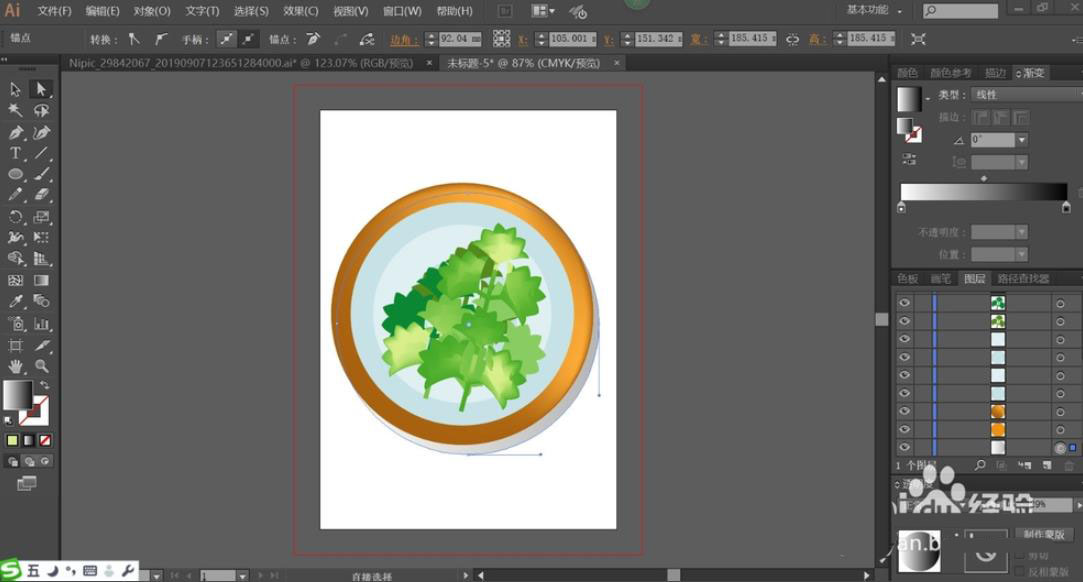Swap fill and stroke colors in the toolbox
The width and height of the screenshot is (1083, 582).
pos(45,385)
